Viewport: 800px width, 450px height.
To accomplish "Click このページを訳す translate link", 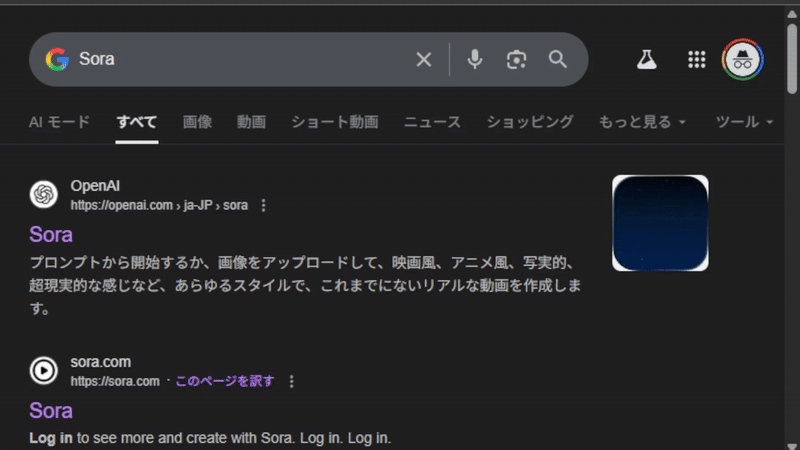I will click(225, 381).
